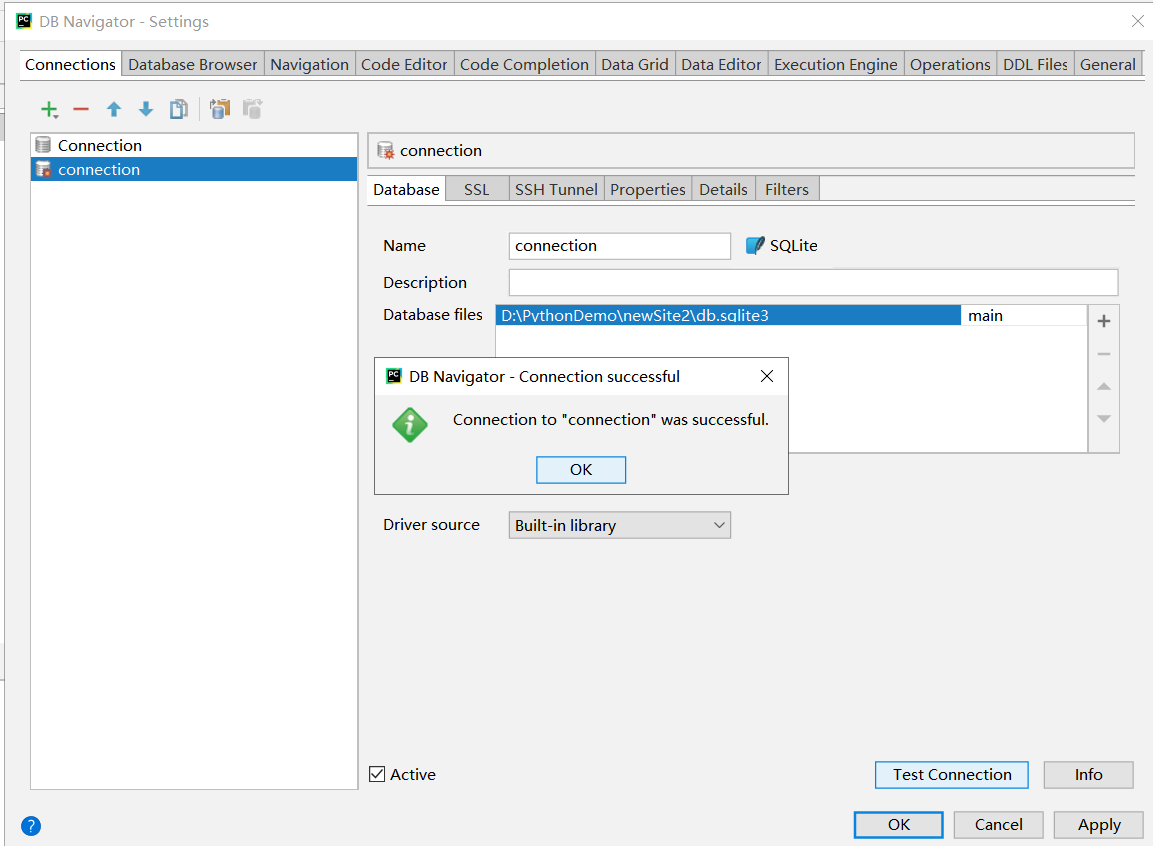Click the remove connection icon
Screen dimensions: 1153x846
(81, 109)
